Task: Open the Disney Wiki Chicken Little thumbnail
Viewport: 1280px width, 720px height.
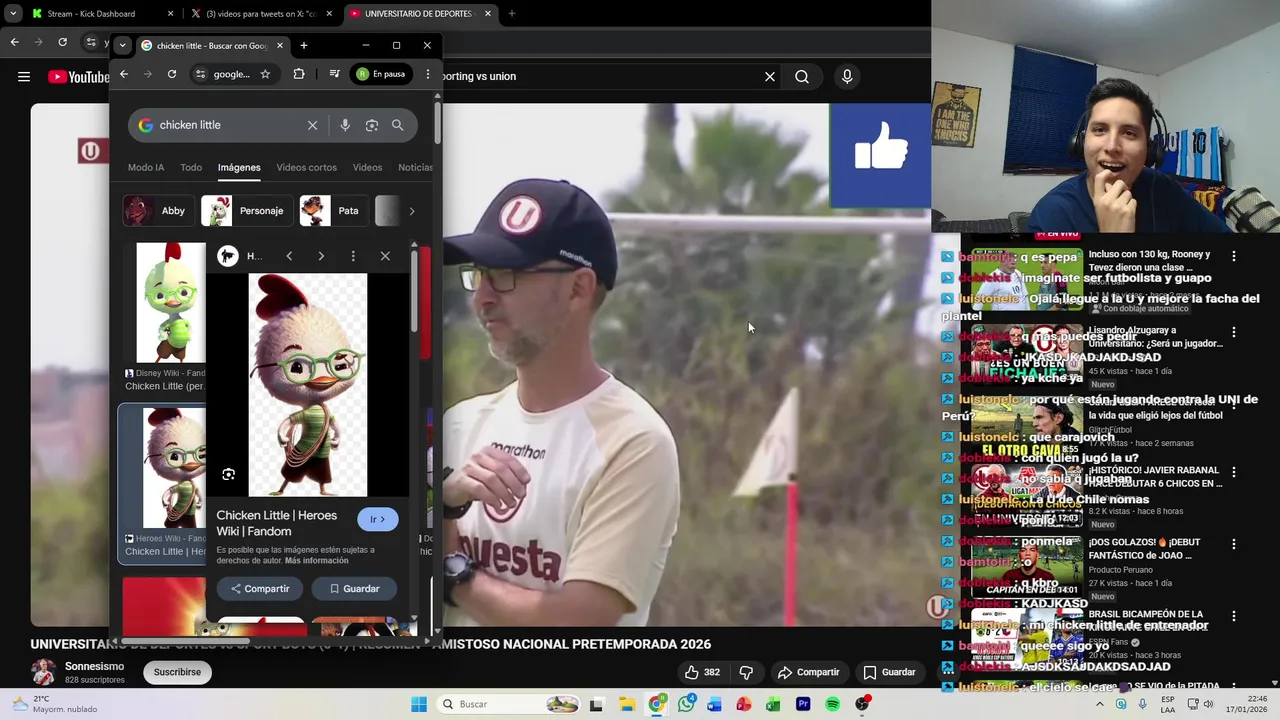Action: point(171,302)
